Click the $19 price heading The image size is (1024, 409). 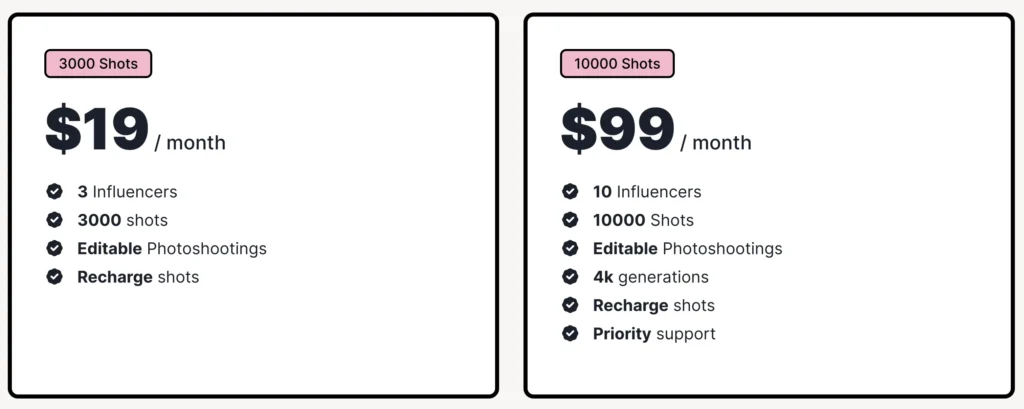pos(97,129)
